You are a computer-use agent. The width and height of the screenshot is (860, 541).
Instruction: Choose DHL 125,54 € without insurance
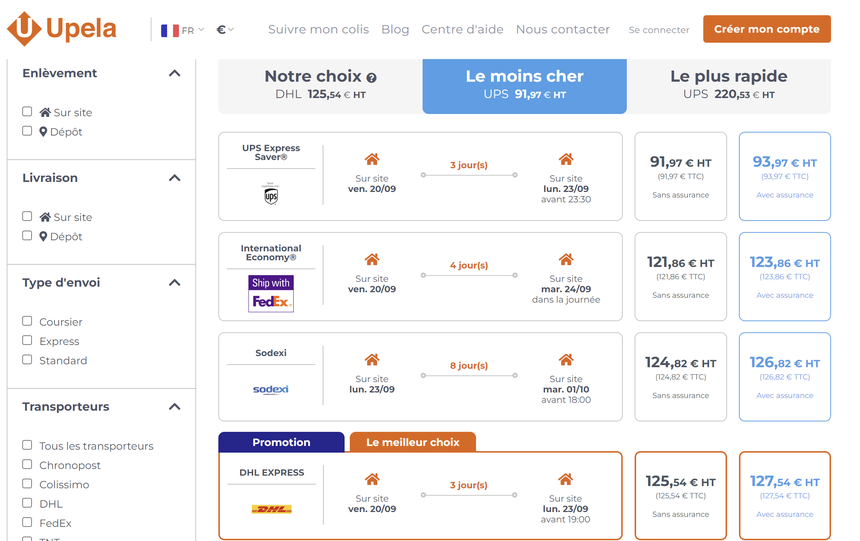681,496
